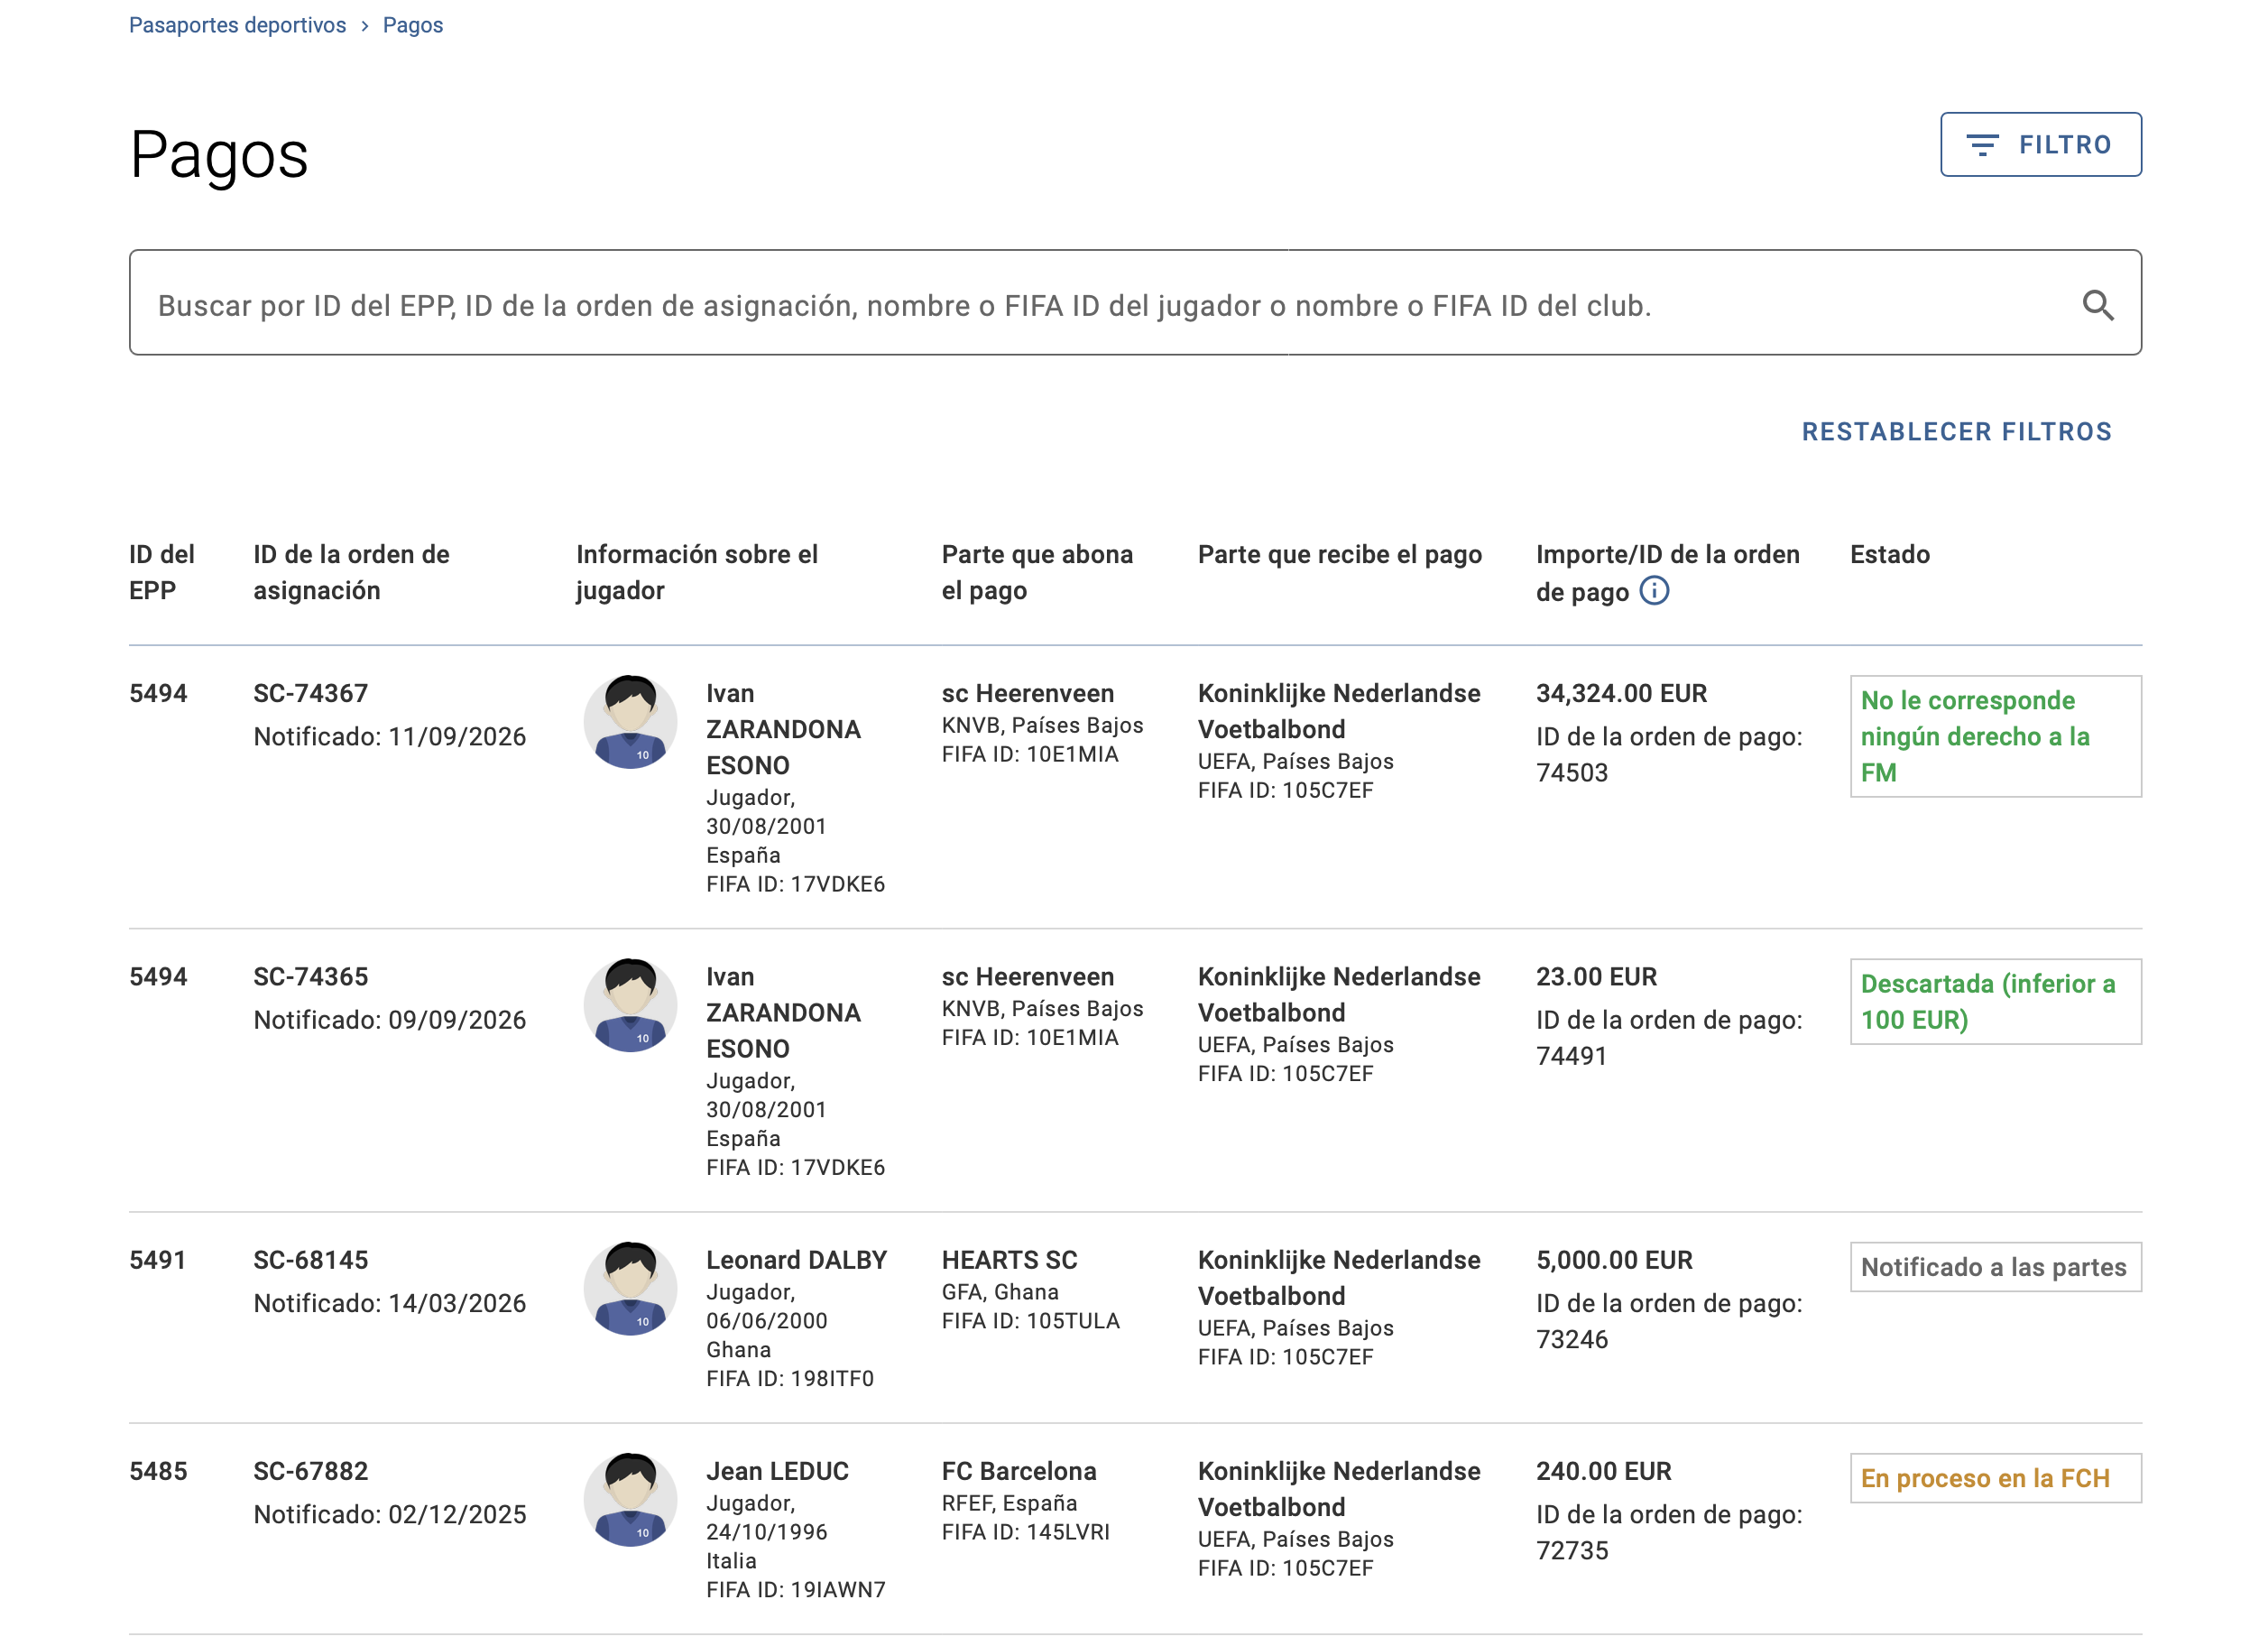The height and width of the screenshot is (1646, 2268).
Task: Click EPP ID 5491
Action: click(x=158, y=1260)
